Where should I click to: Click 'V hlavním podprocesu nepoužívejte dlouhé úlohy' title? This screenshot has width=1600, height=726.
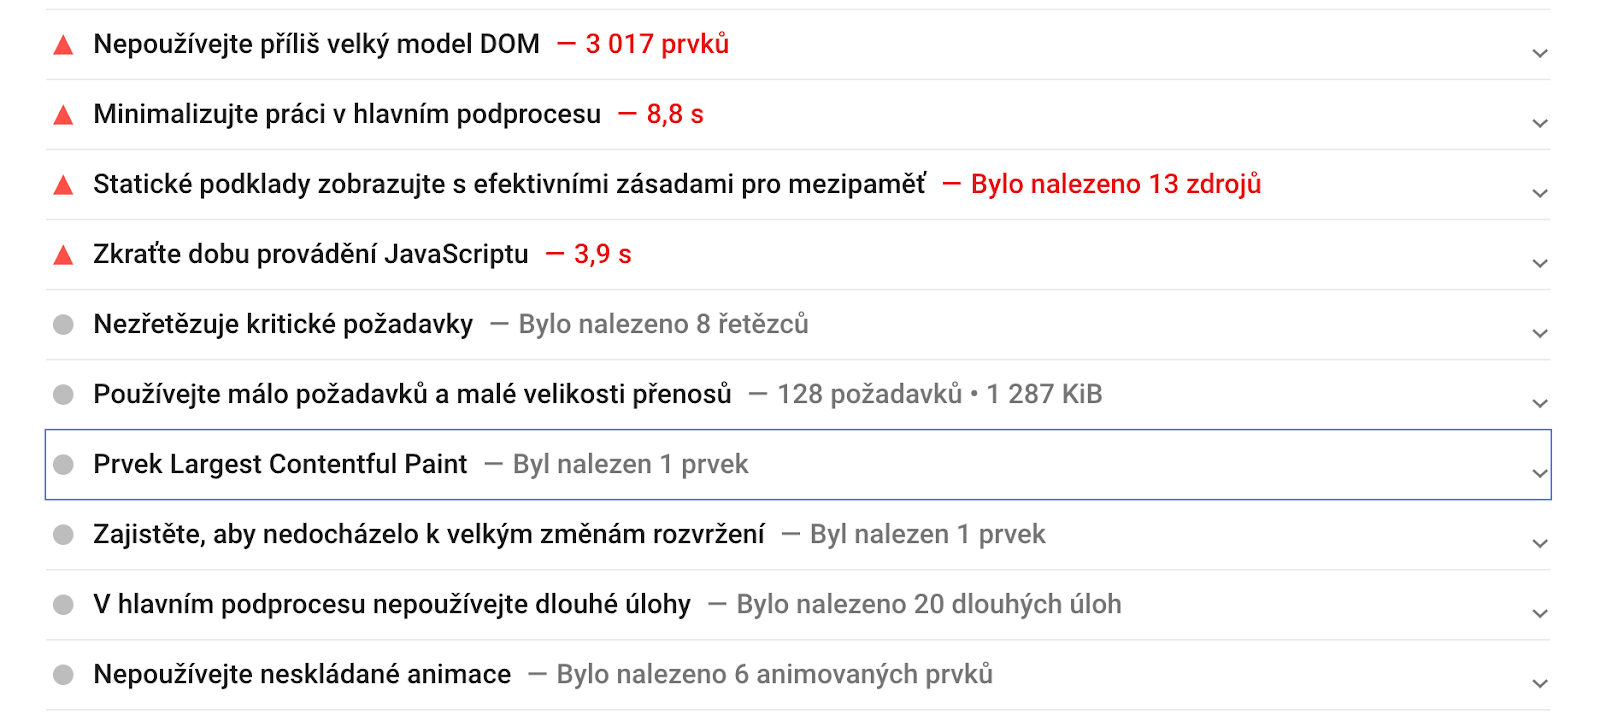pos(392,604)
